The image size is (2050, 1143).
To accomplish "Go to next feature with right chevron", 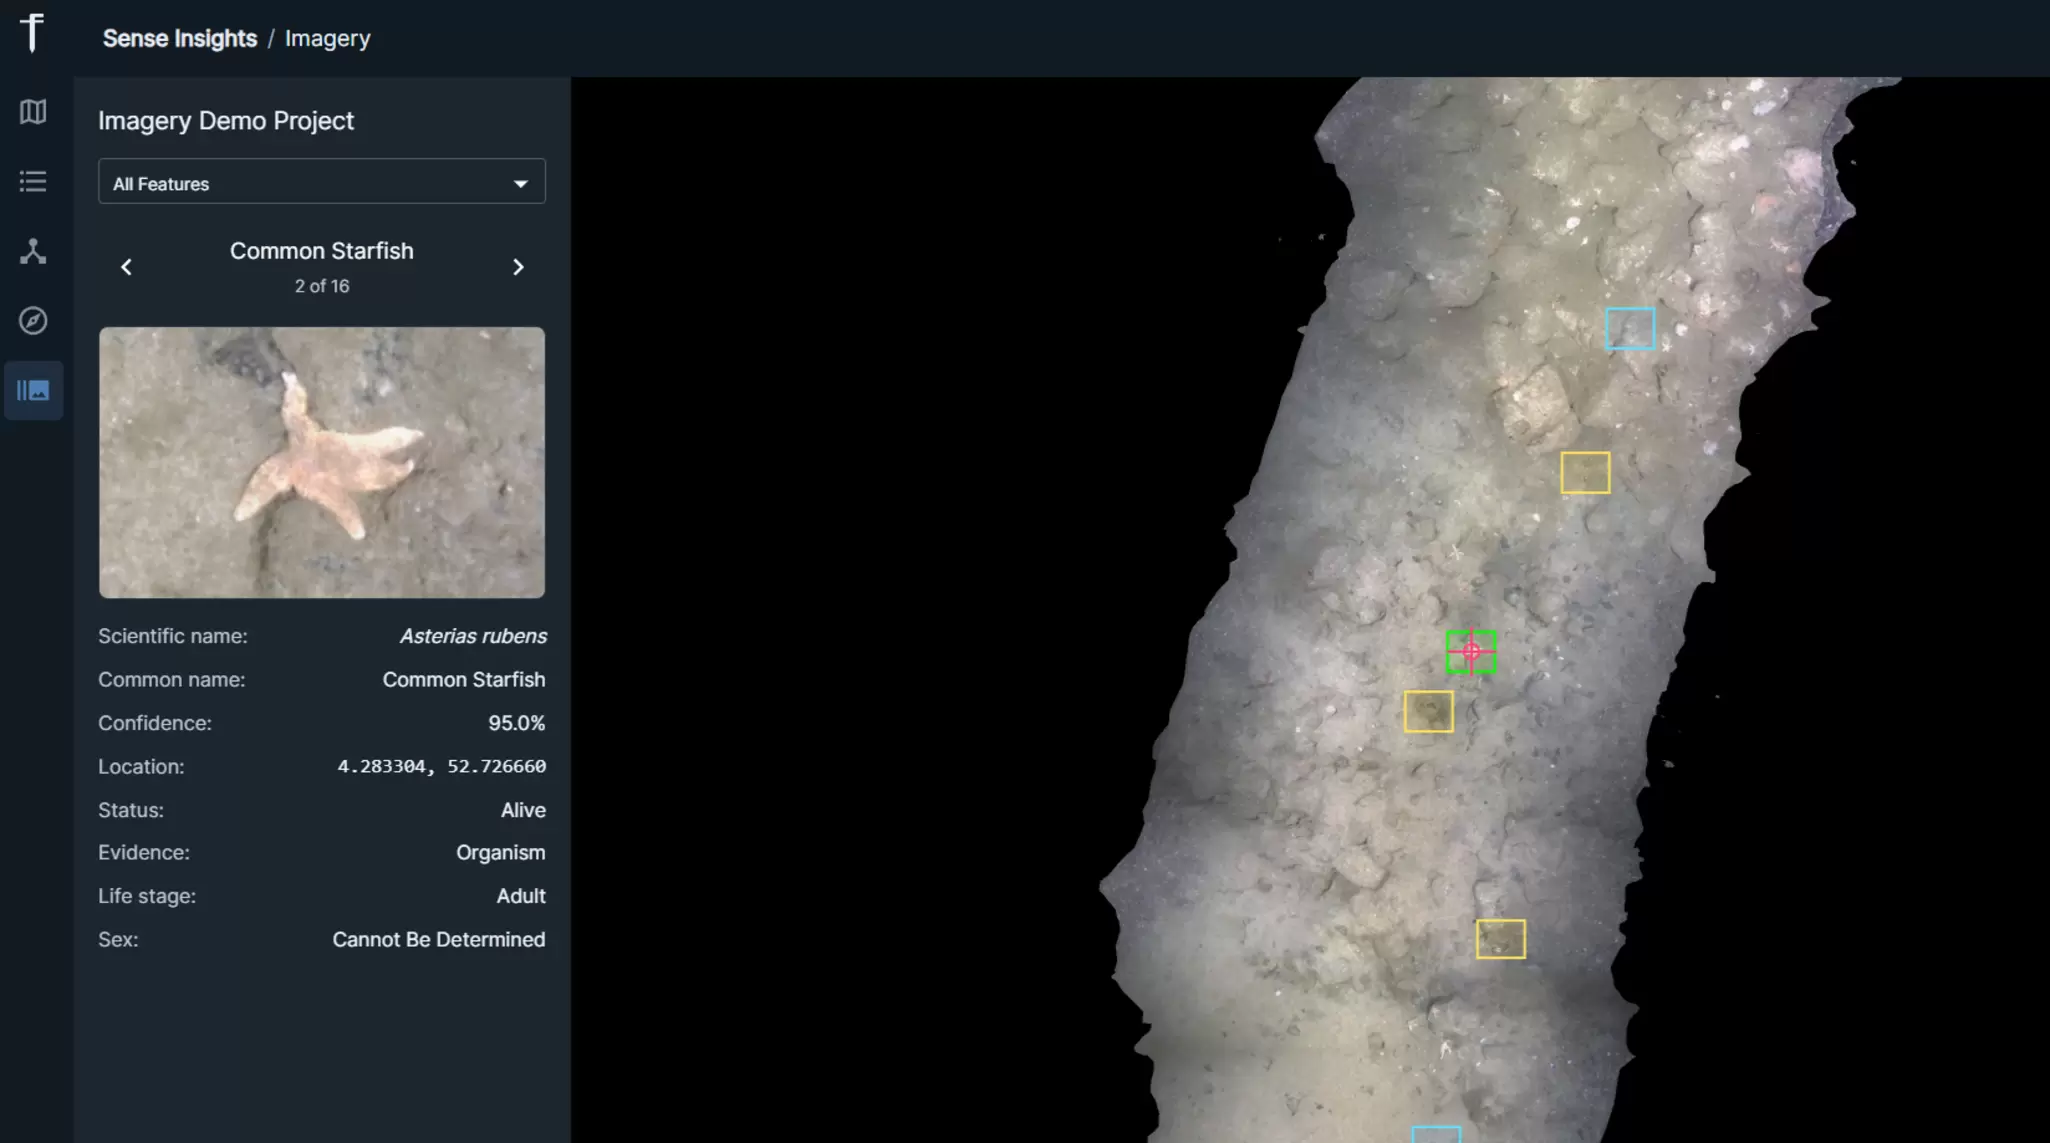I will [x=518, y=267].
